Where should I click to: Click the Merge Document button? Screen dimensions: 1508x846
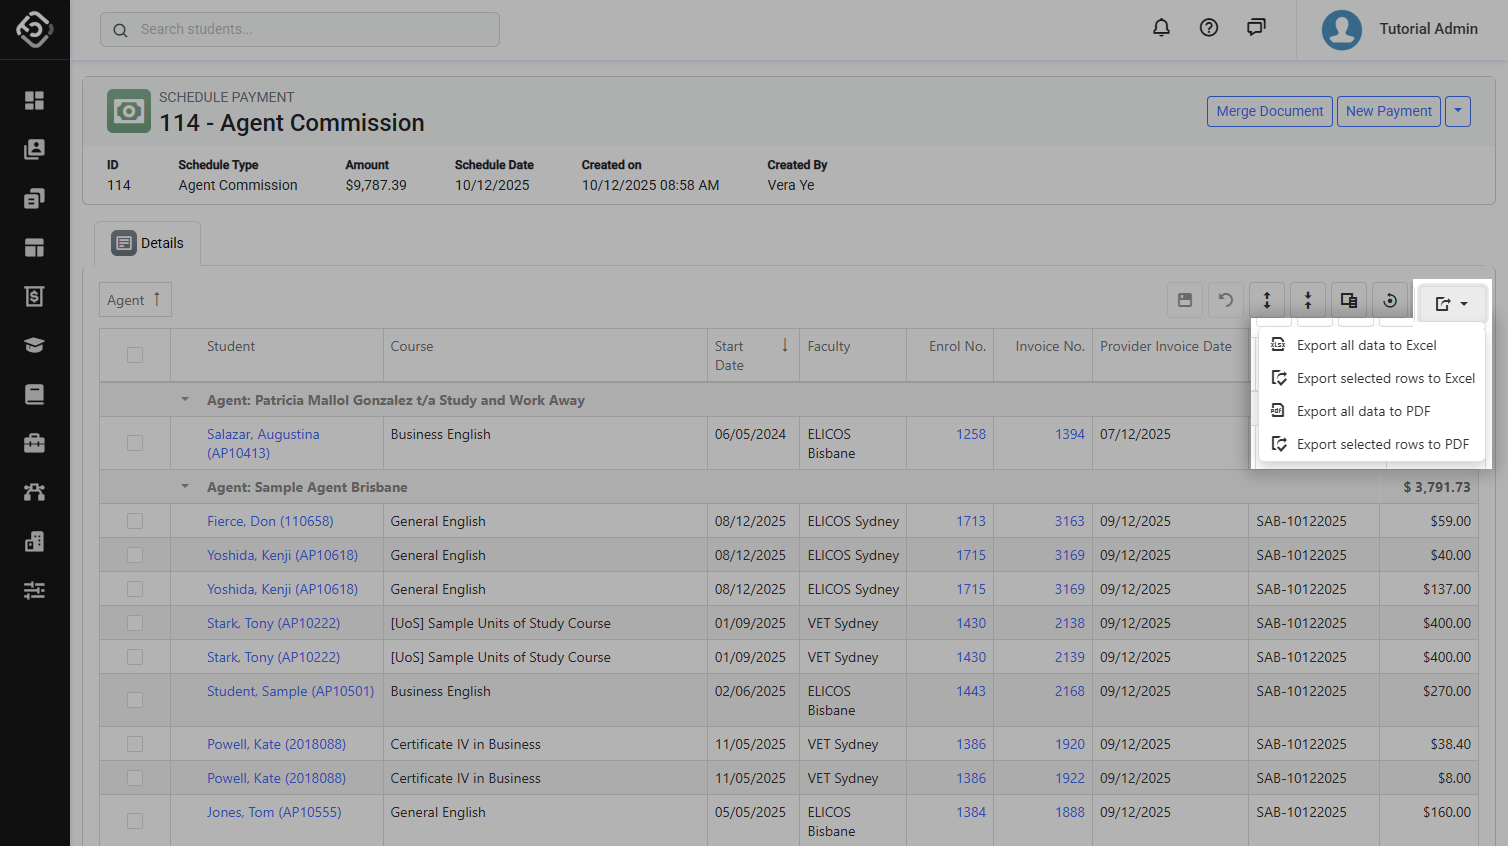(x=1269, y=111)
